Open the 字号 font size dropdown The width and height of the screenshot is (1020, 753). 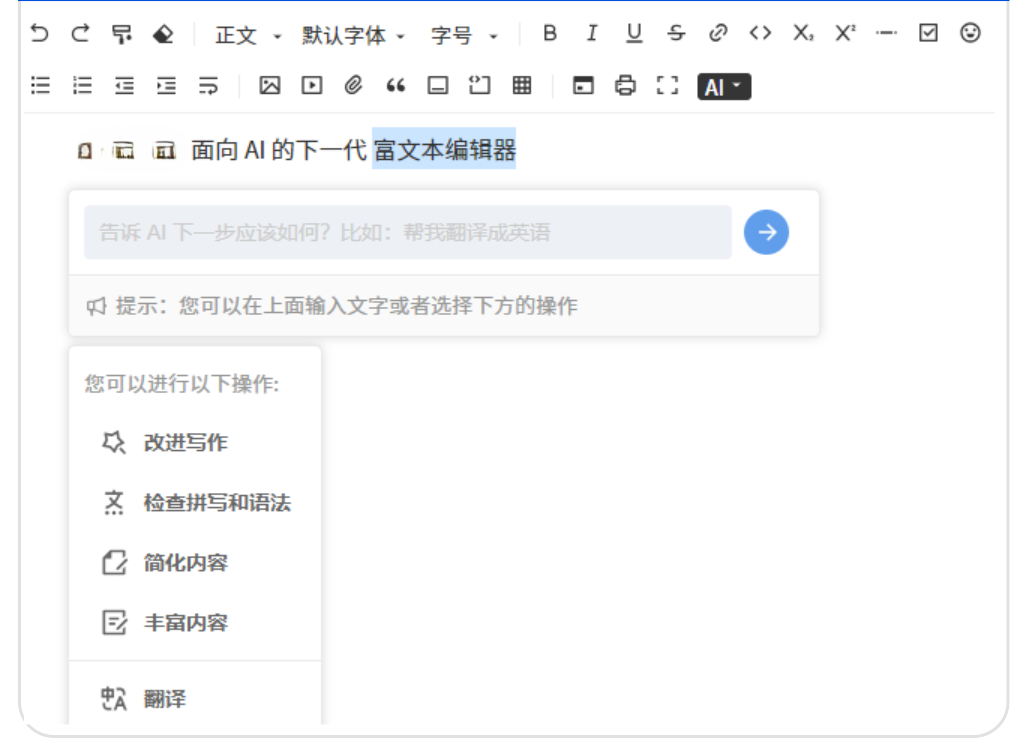[464, 35]
